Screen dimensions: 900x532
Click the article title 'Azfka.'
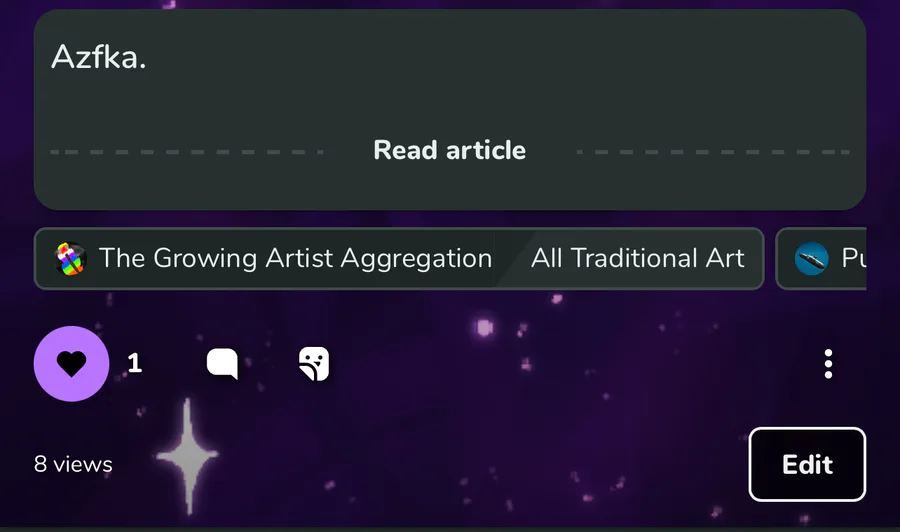point(99,57)
